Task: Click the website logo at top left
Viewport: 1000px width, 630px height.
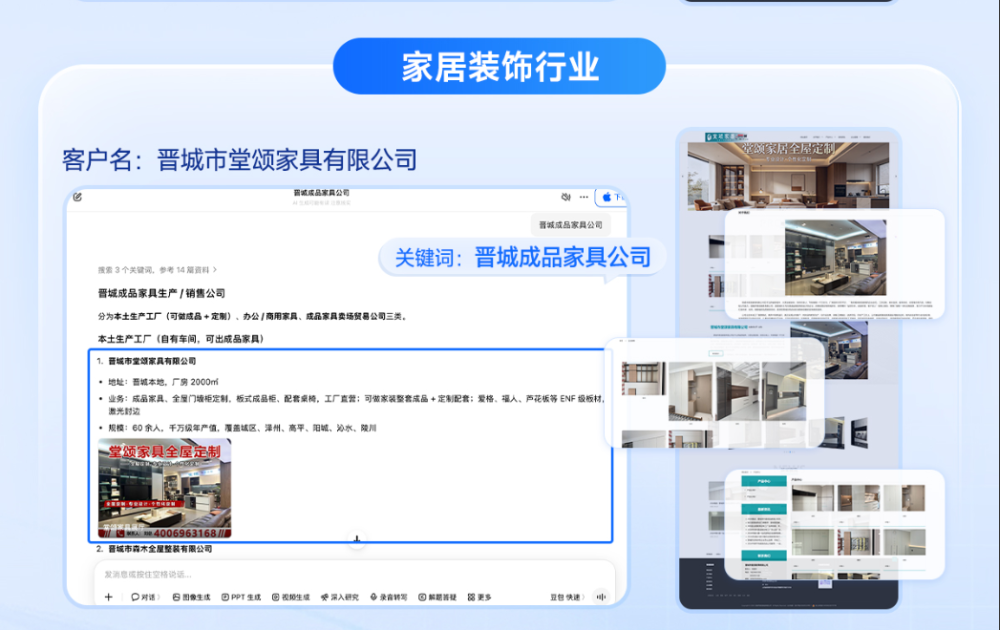Action: (726, 137)
